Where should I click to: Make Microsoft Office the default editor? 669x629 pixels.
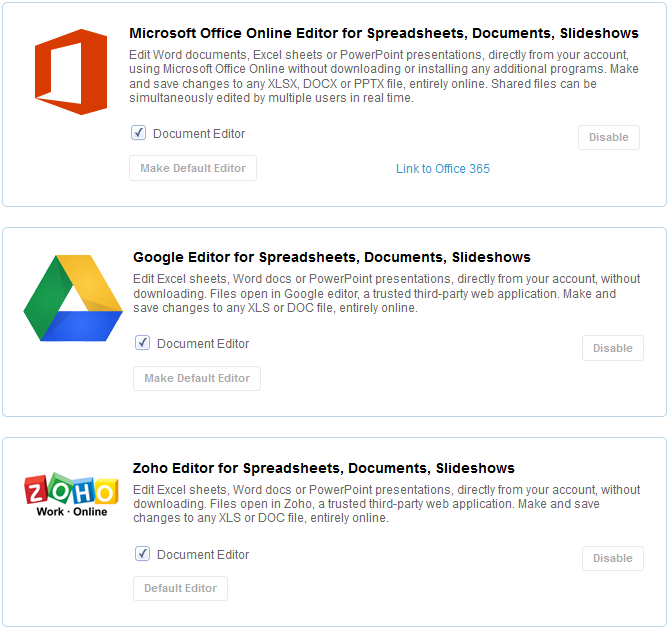pyautogui.click(x=193, y=168)
